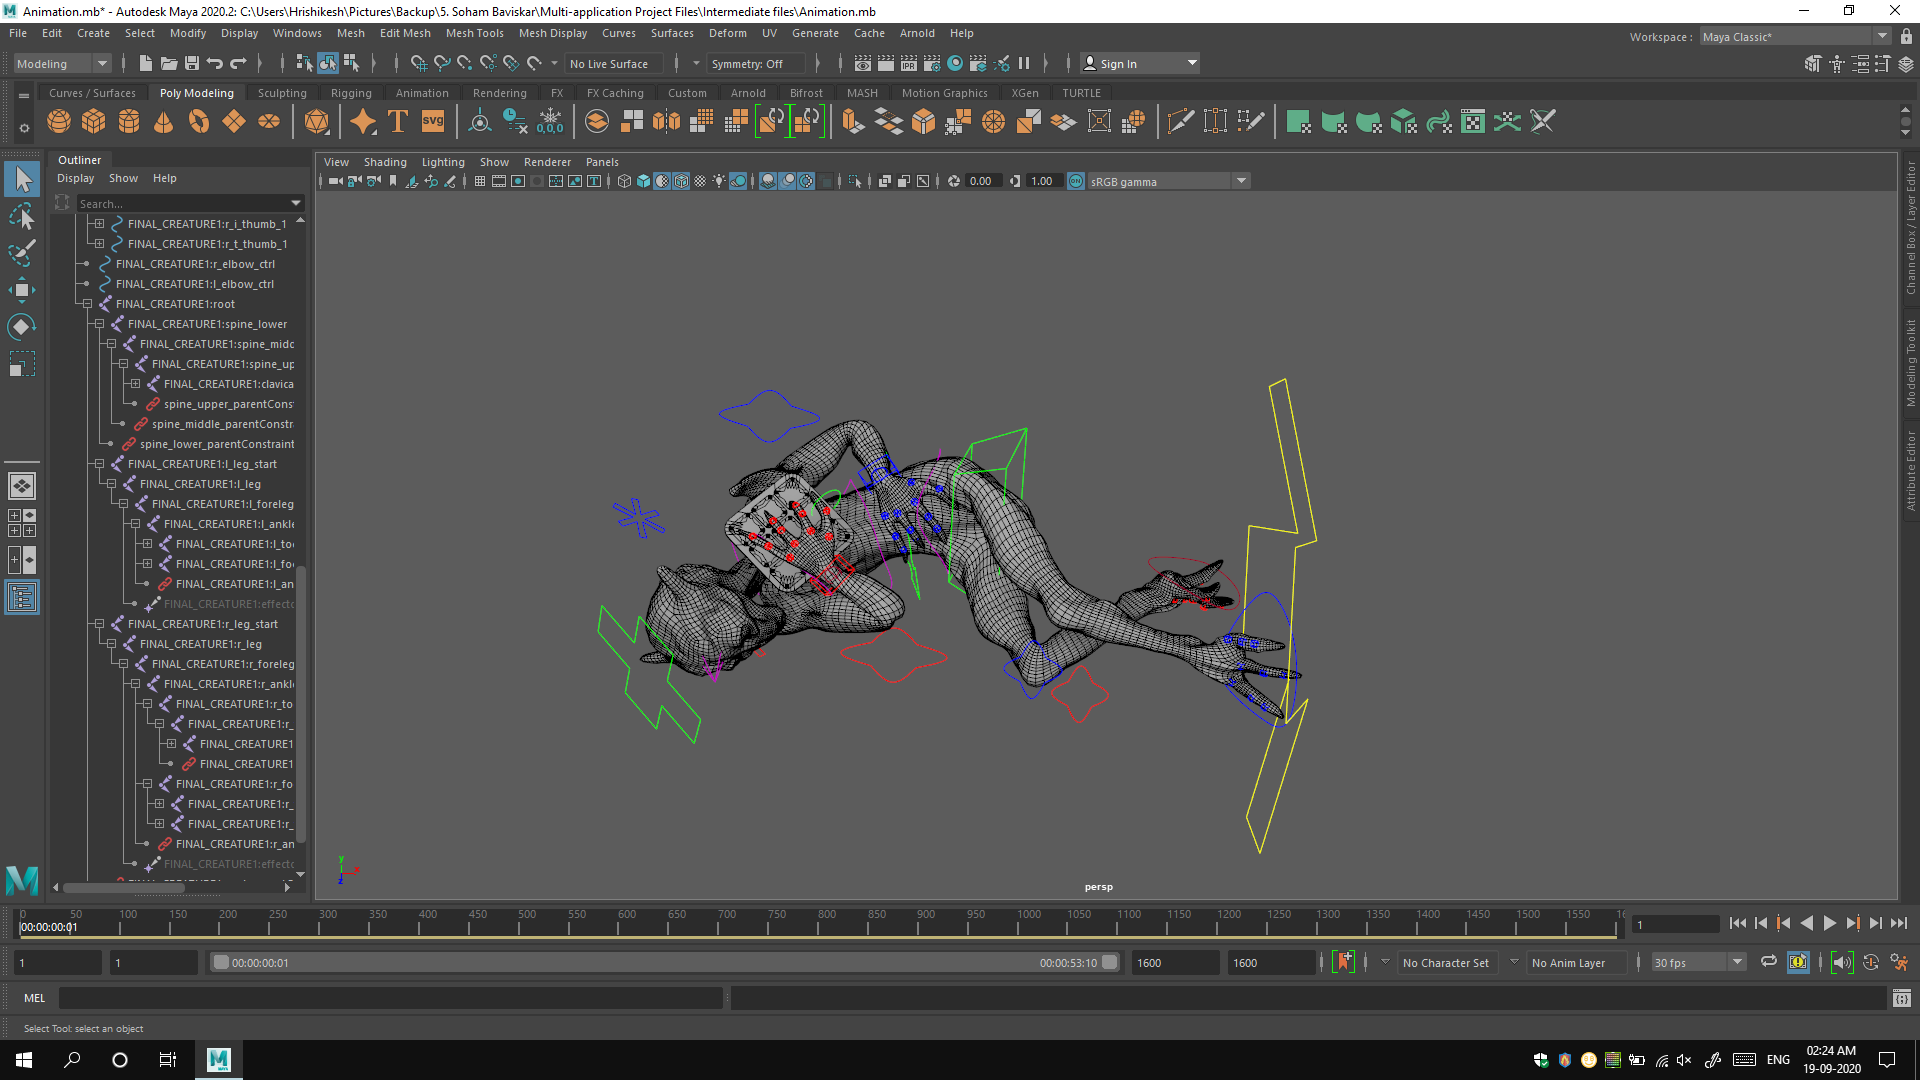Toggle the playback loop mode icon
Image resolution: width=1920 pixels, height=1080 pixels.
1769,962
